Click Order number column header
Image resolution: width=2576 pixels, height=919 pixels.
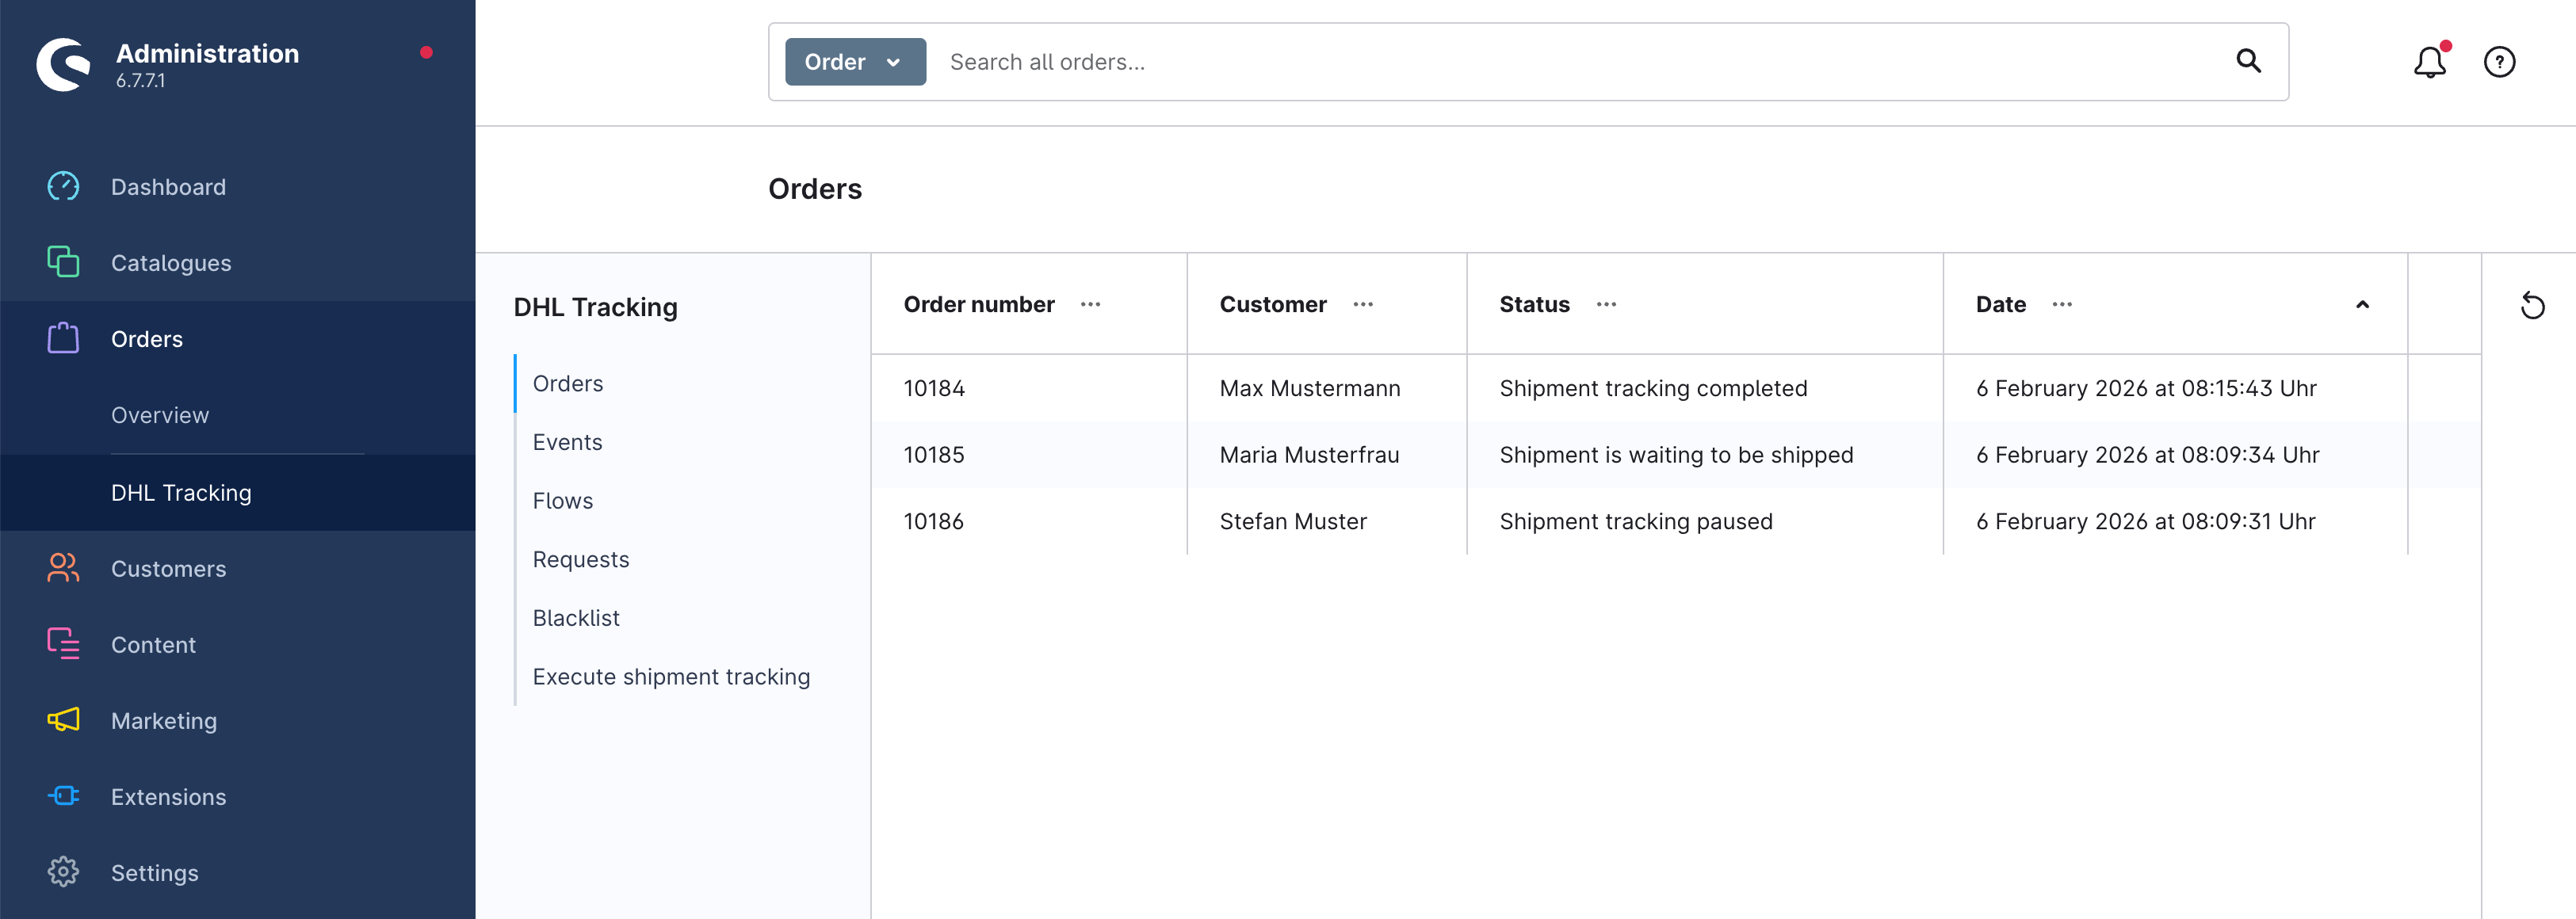(x=978, y=304)
